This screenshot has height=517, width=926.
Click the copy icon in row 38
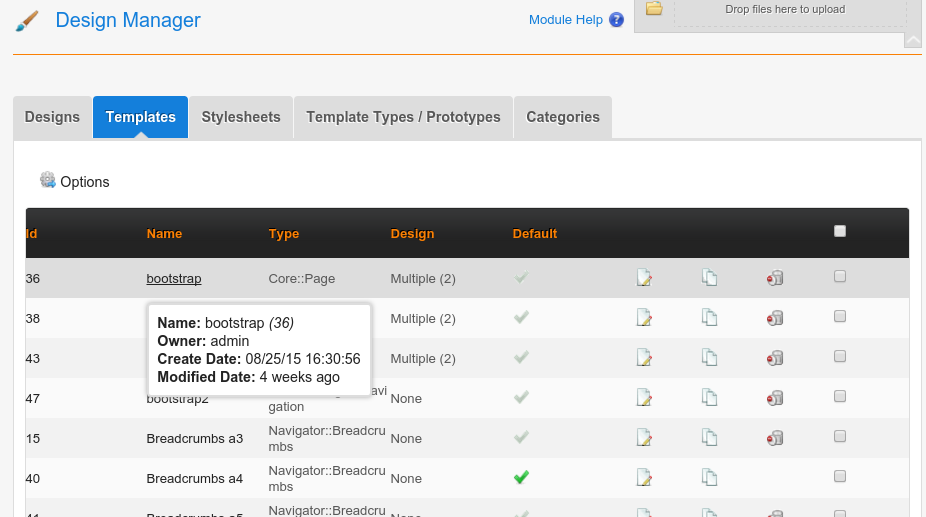tap(709, 318)
